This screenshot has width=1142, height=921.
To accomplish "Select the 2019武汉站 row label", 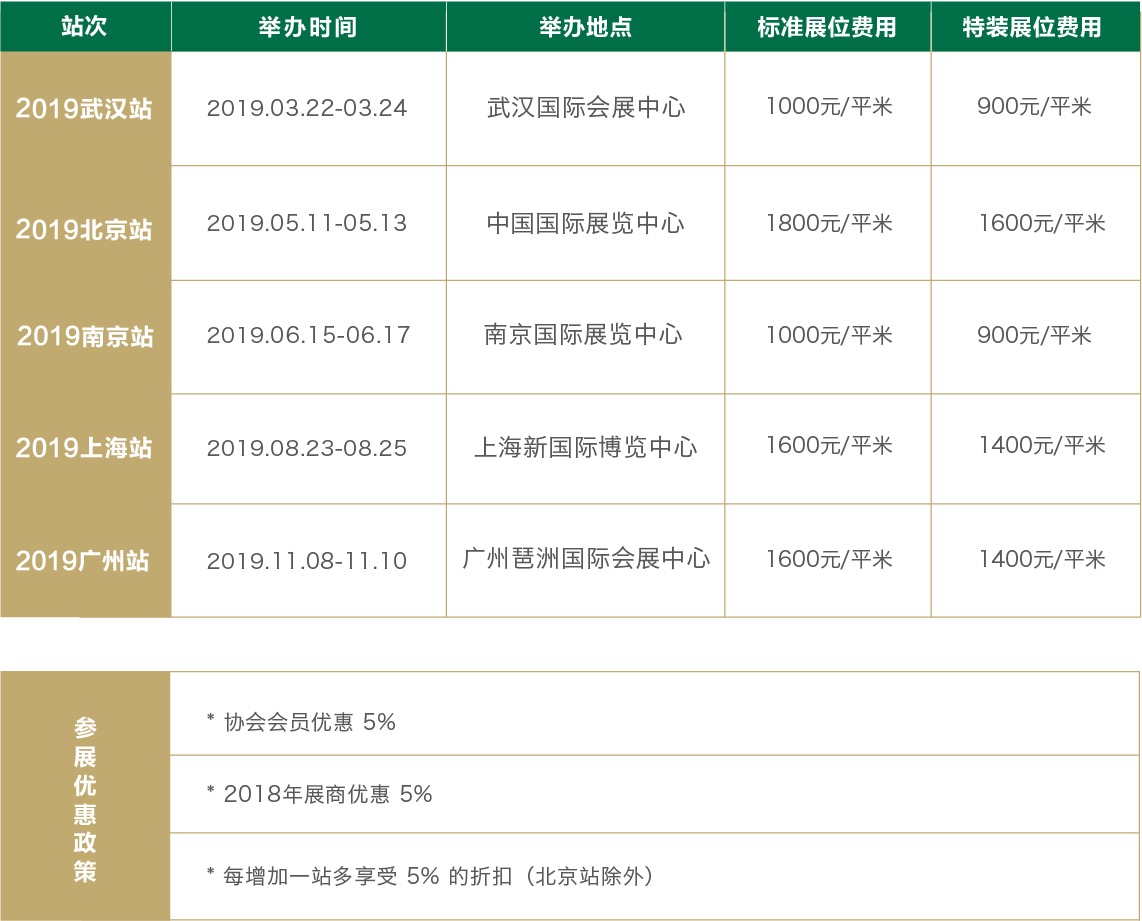I will [x=85, y=108].
